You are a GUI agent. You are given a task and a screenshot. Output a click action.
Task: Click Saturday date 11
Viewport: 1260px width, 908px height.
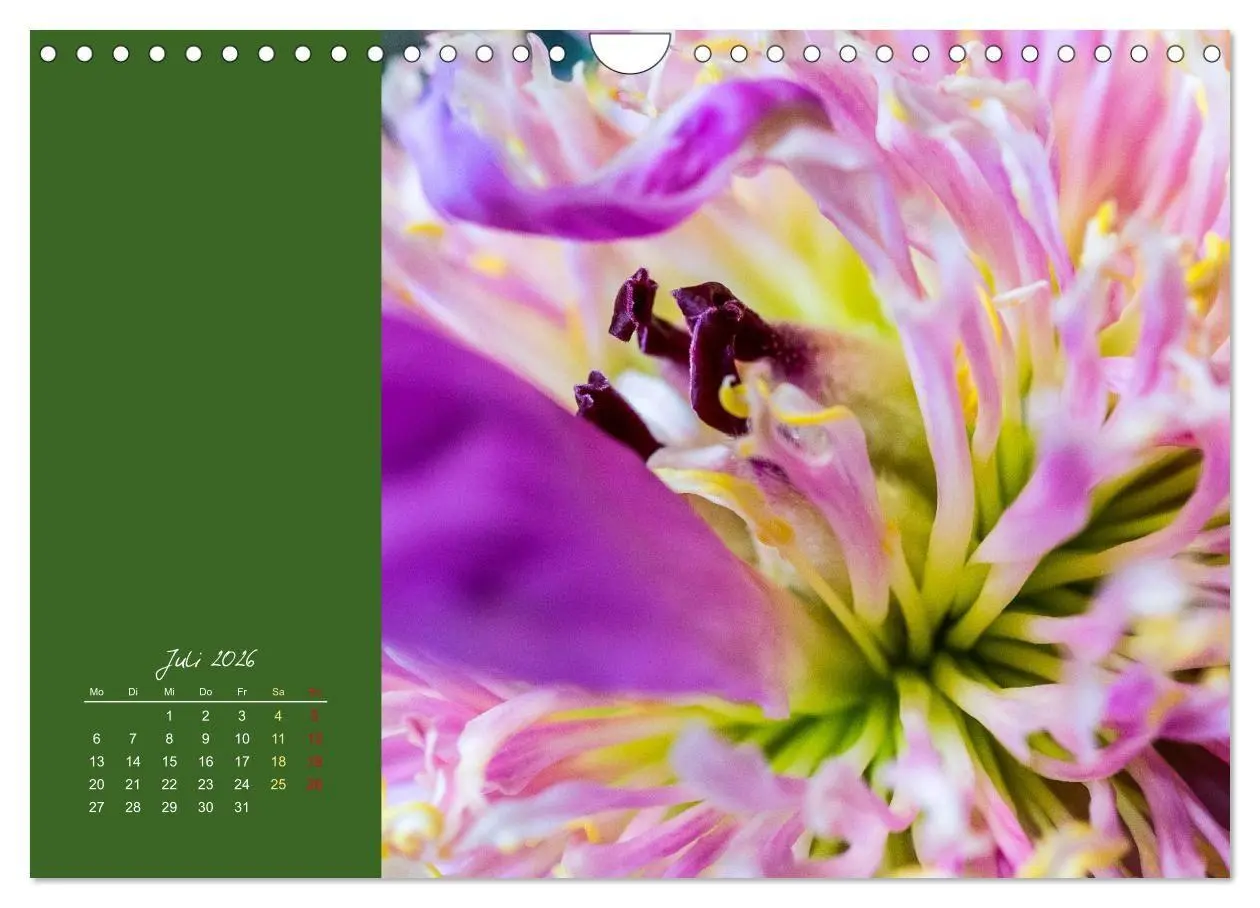[x=278, y=739]
